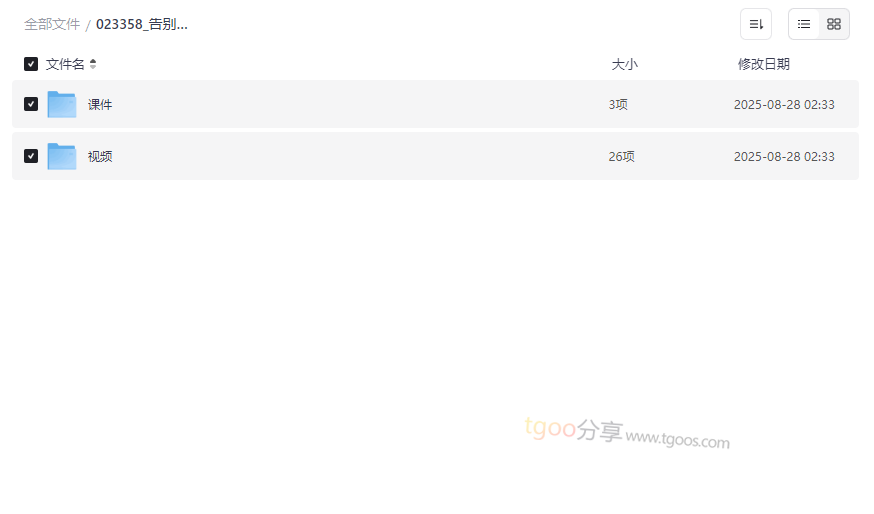Click the 课件 modified date cell
The width and height of the screenshot is (874, 514).
tap(784, 104)
